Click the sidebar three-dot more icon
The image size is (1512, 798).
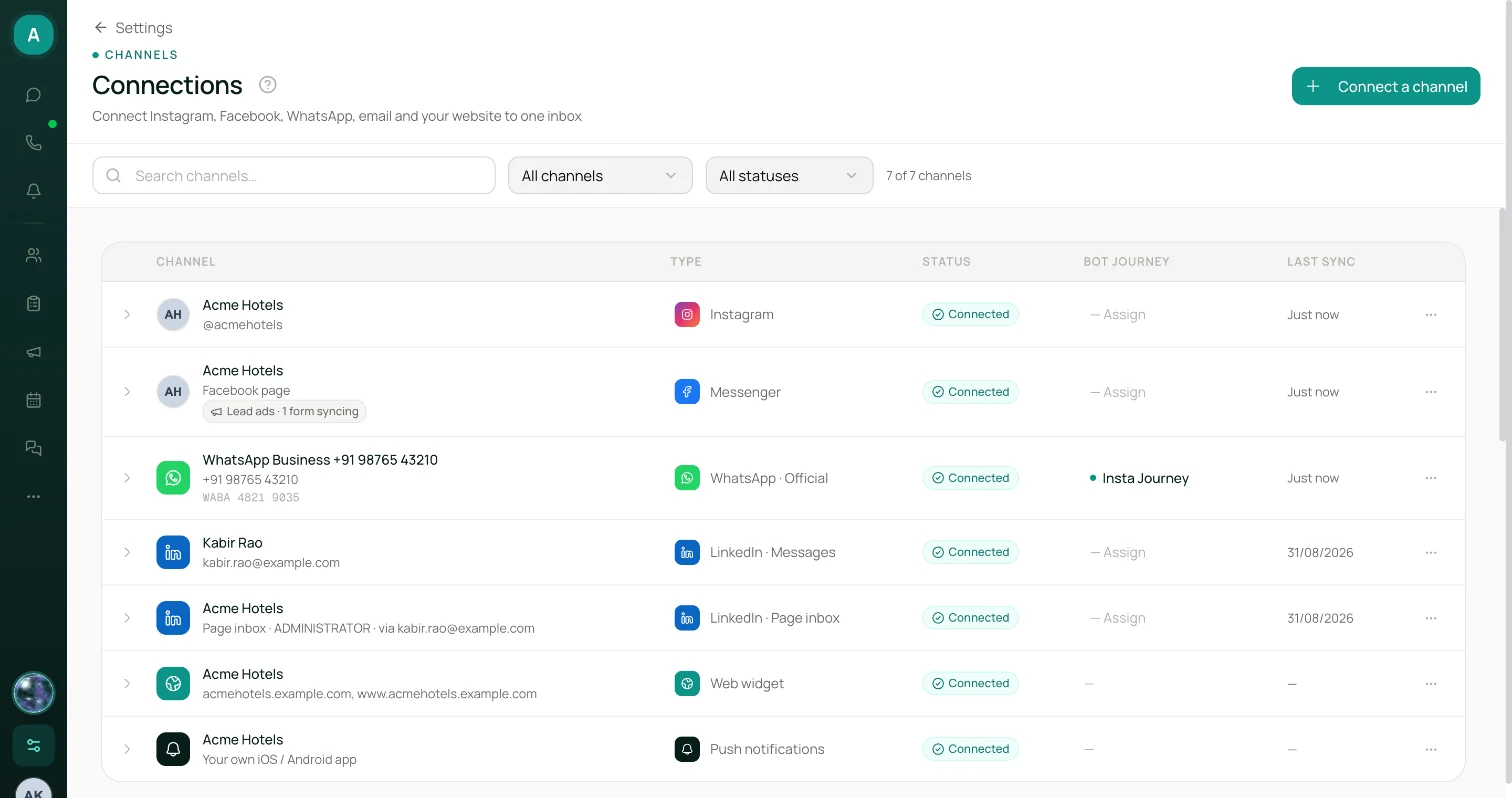[x=33, y=496]
